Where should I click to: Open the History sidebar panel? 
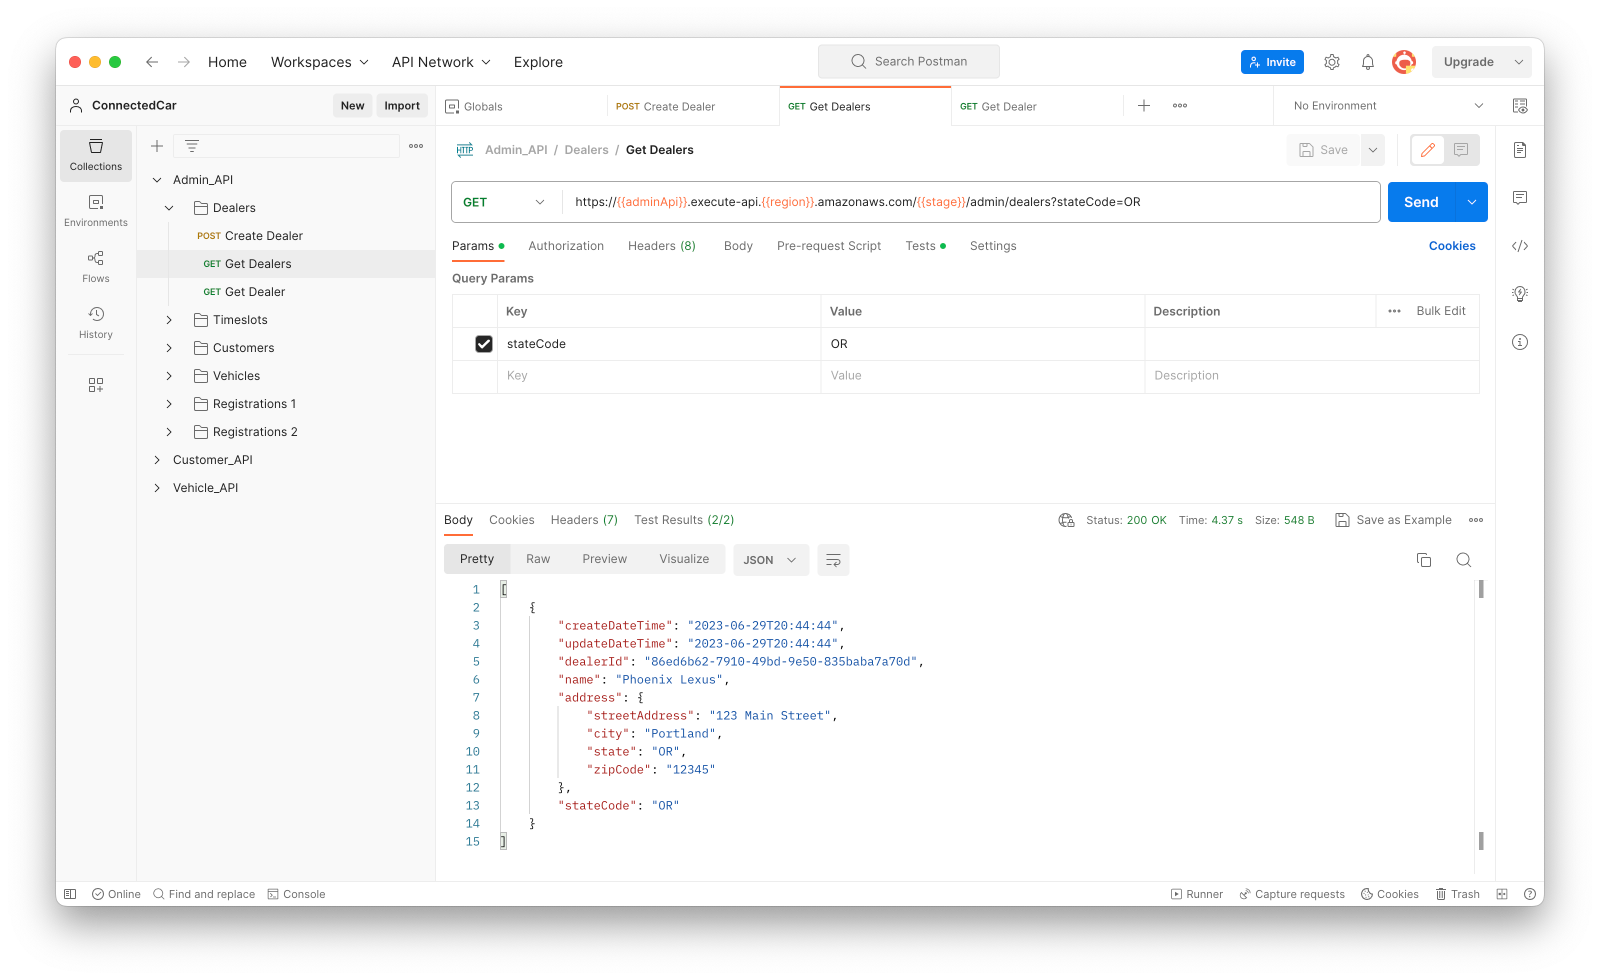[x=96, y=323]
